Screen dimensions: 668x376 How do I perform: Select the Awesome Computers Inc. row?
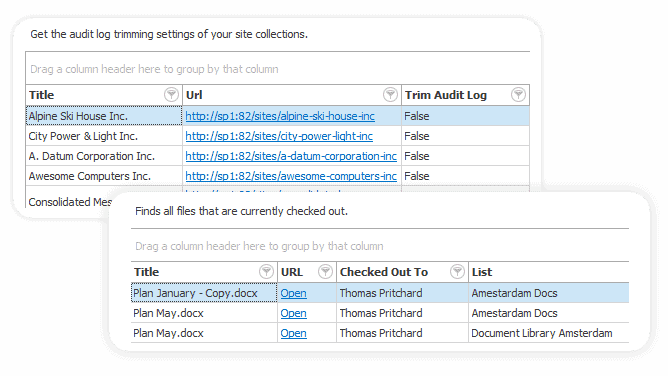pos(278,176)
